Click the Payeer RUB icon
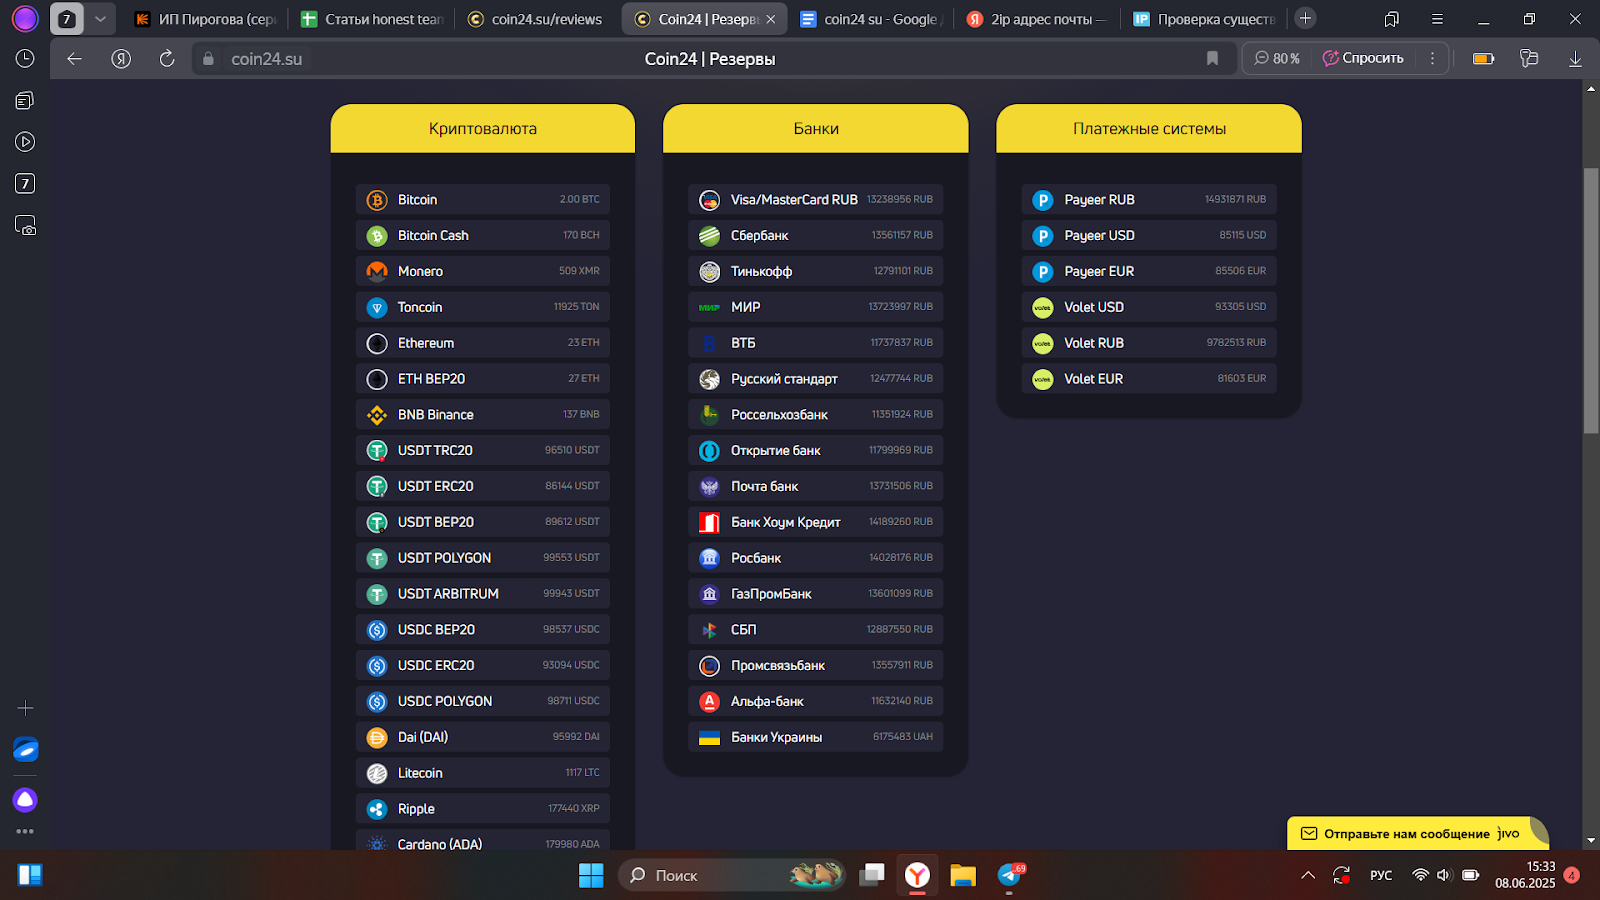Screen dimensions: 1600x900 pyautogui.click(x=1043, y=200)
